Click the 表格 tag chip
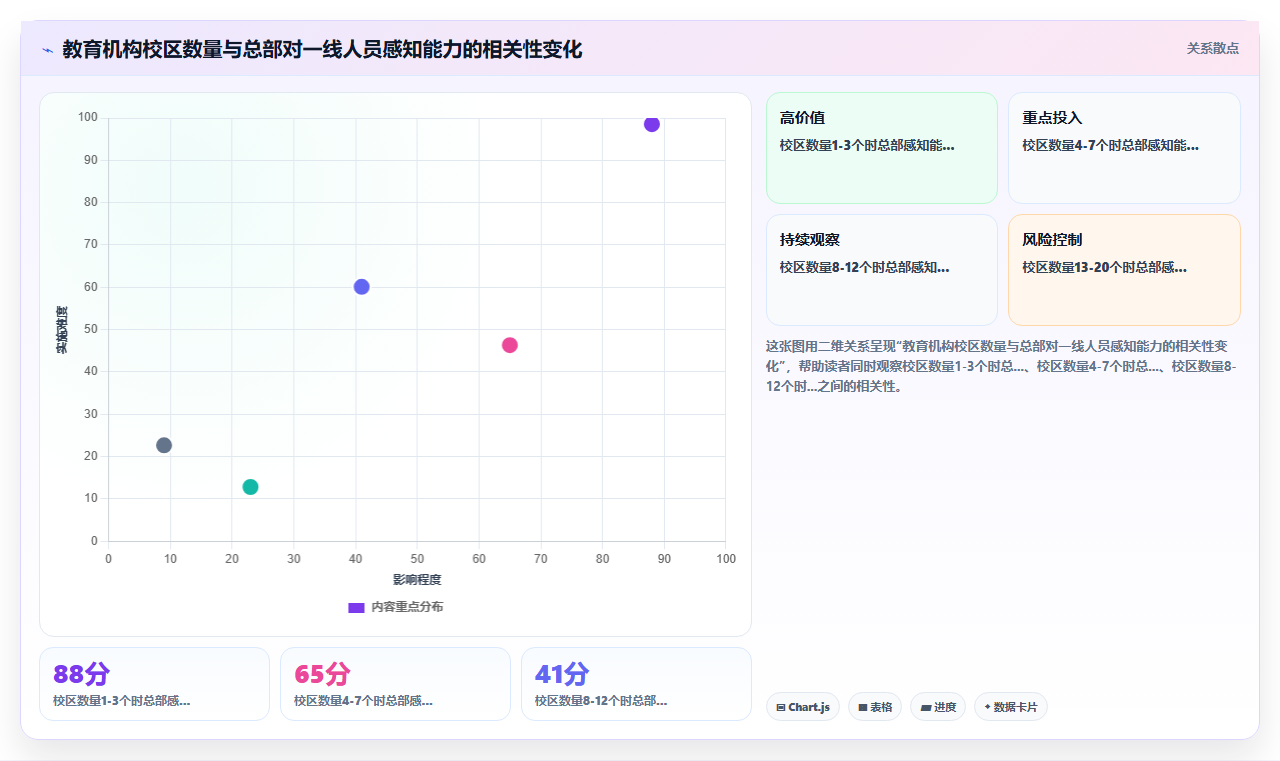Screen dimensions: 1280x761 coord(875,707)
